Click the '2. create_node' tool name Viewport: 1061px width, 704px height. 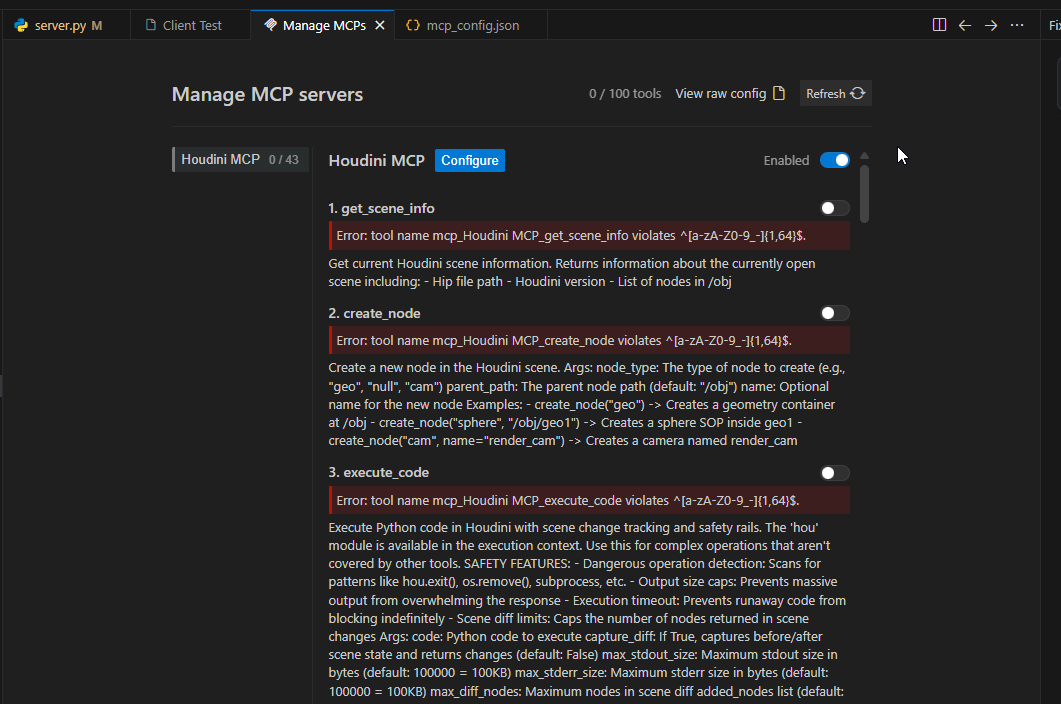click(374, 313)
